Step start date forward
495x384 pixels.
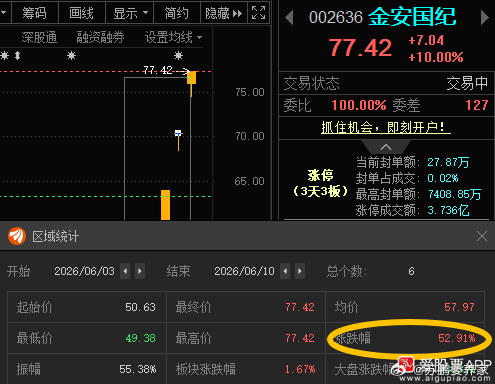(x=140, y=271)
